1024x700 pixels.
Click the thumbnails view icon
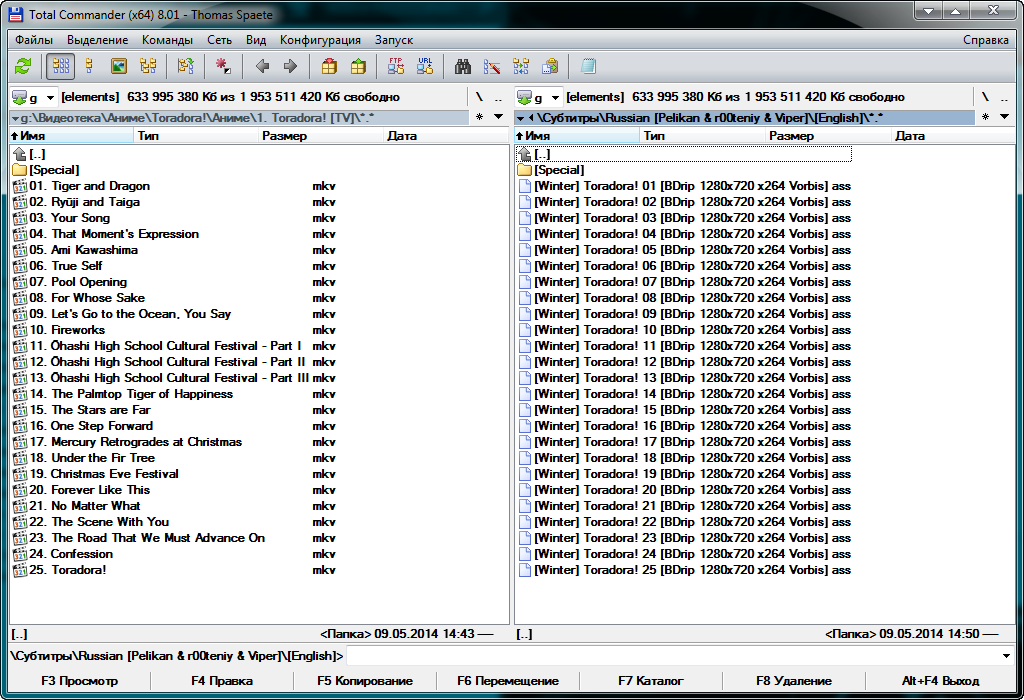click(x=119, y=66)
